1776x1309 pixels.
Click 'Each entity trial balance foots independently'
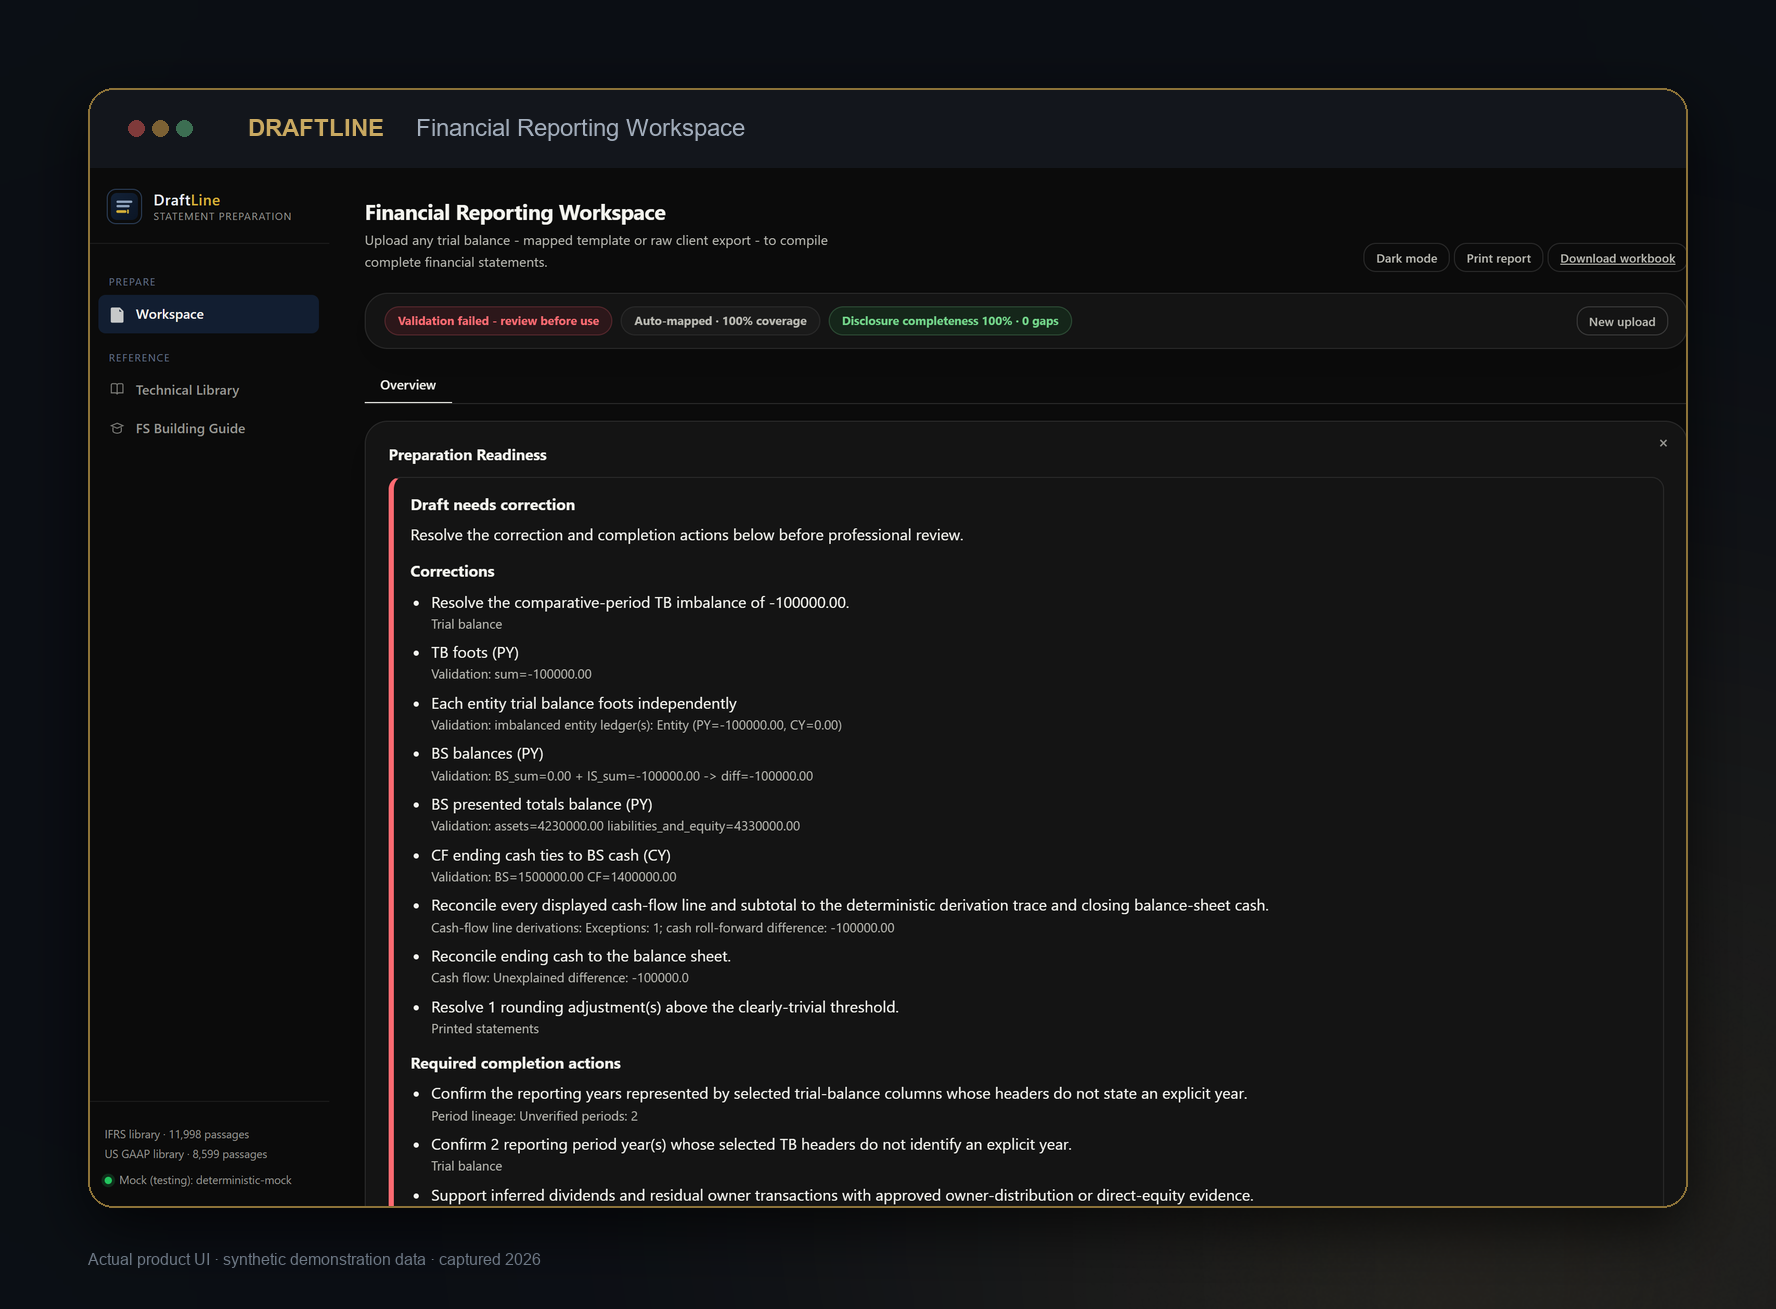tap(584, 703)
